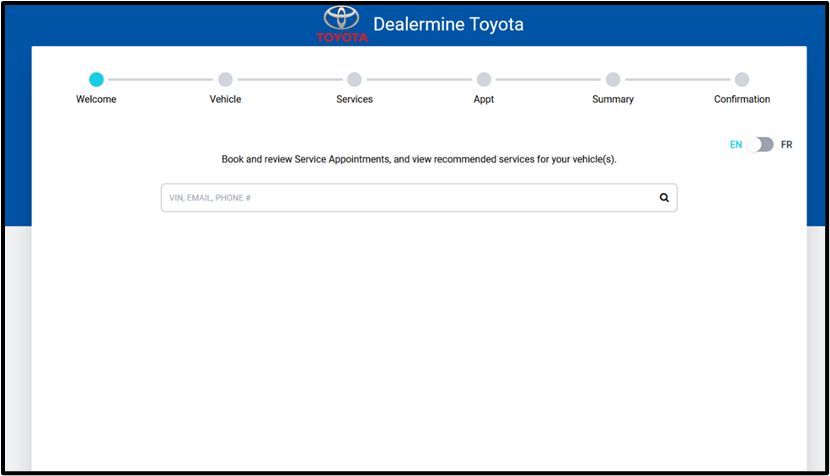This screenshot has width=830, height=476.
Task: Open the Services step label
Action: tap(354, 99)
